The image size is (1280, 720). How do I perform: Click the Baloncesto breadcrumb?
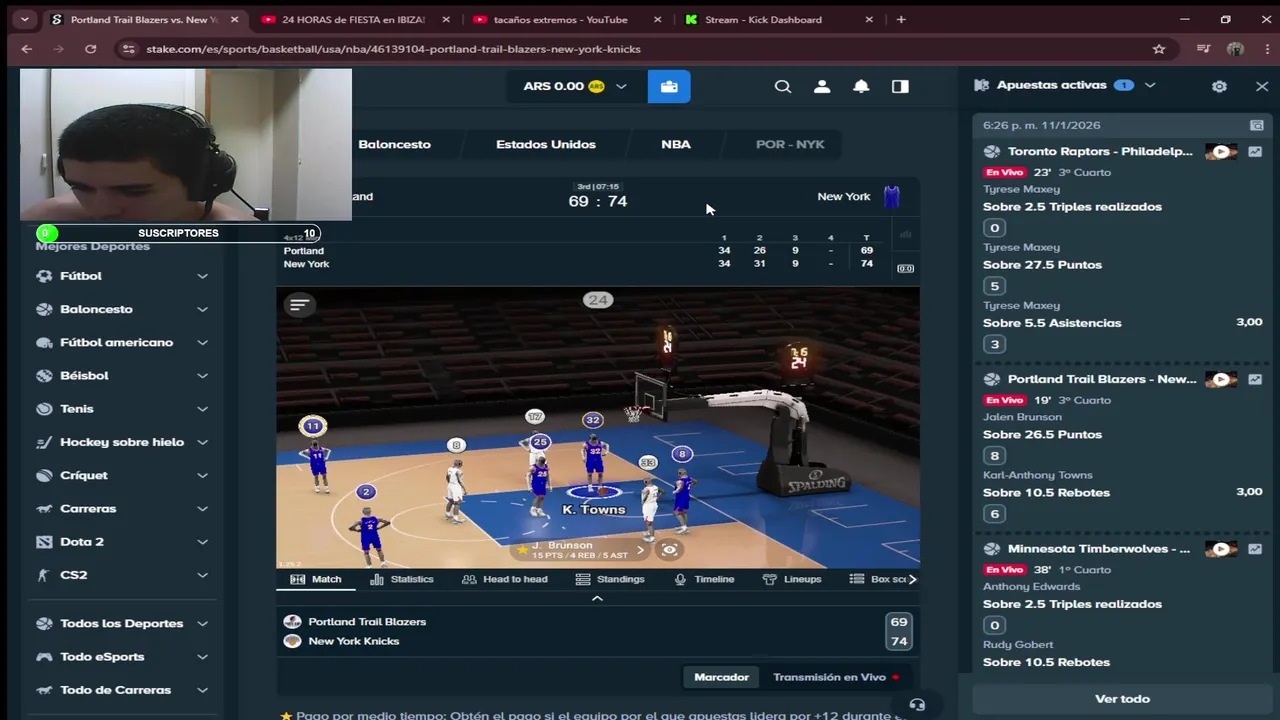(394, 144)
